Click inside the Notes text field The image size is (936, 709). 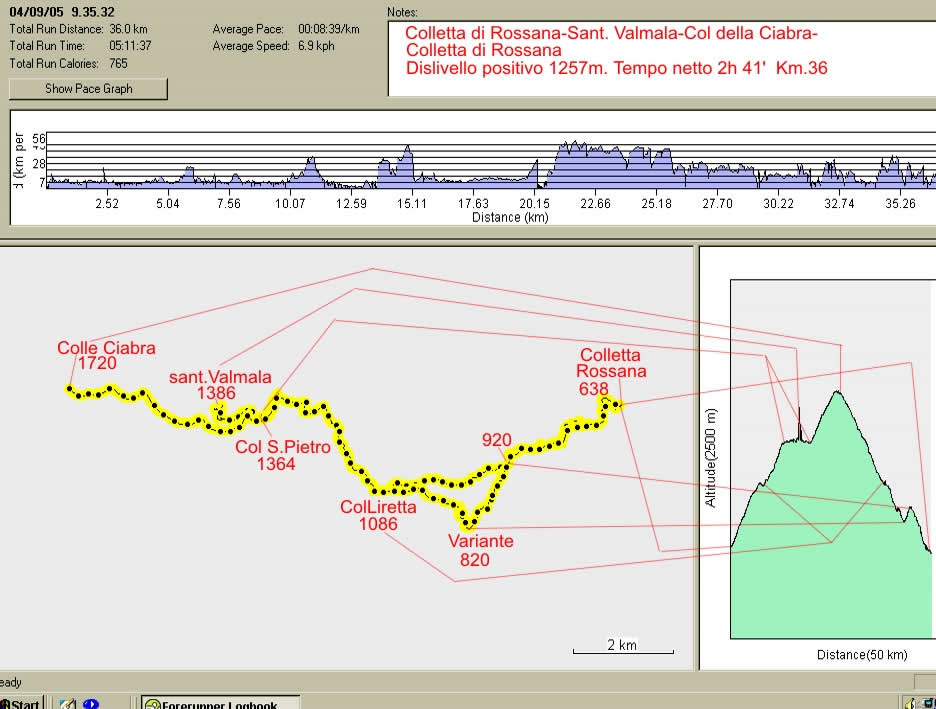(660, 58)
